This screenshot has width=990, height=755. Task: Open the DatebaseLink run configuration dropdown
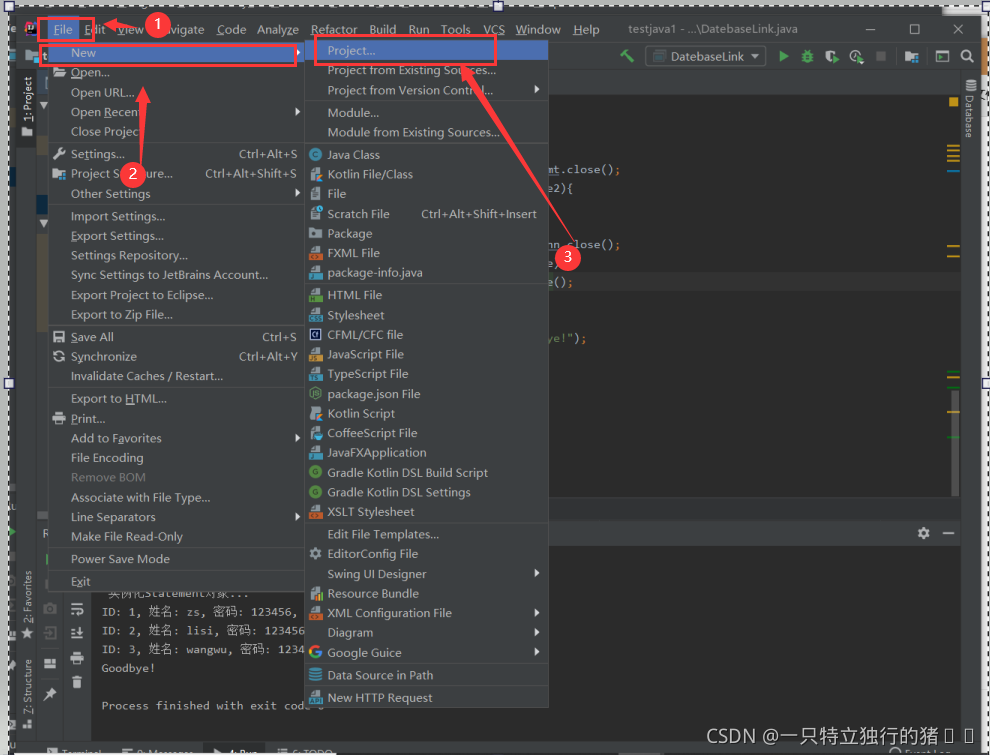pos(705,56)
